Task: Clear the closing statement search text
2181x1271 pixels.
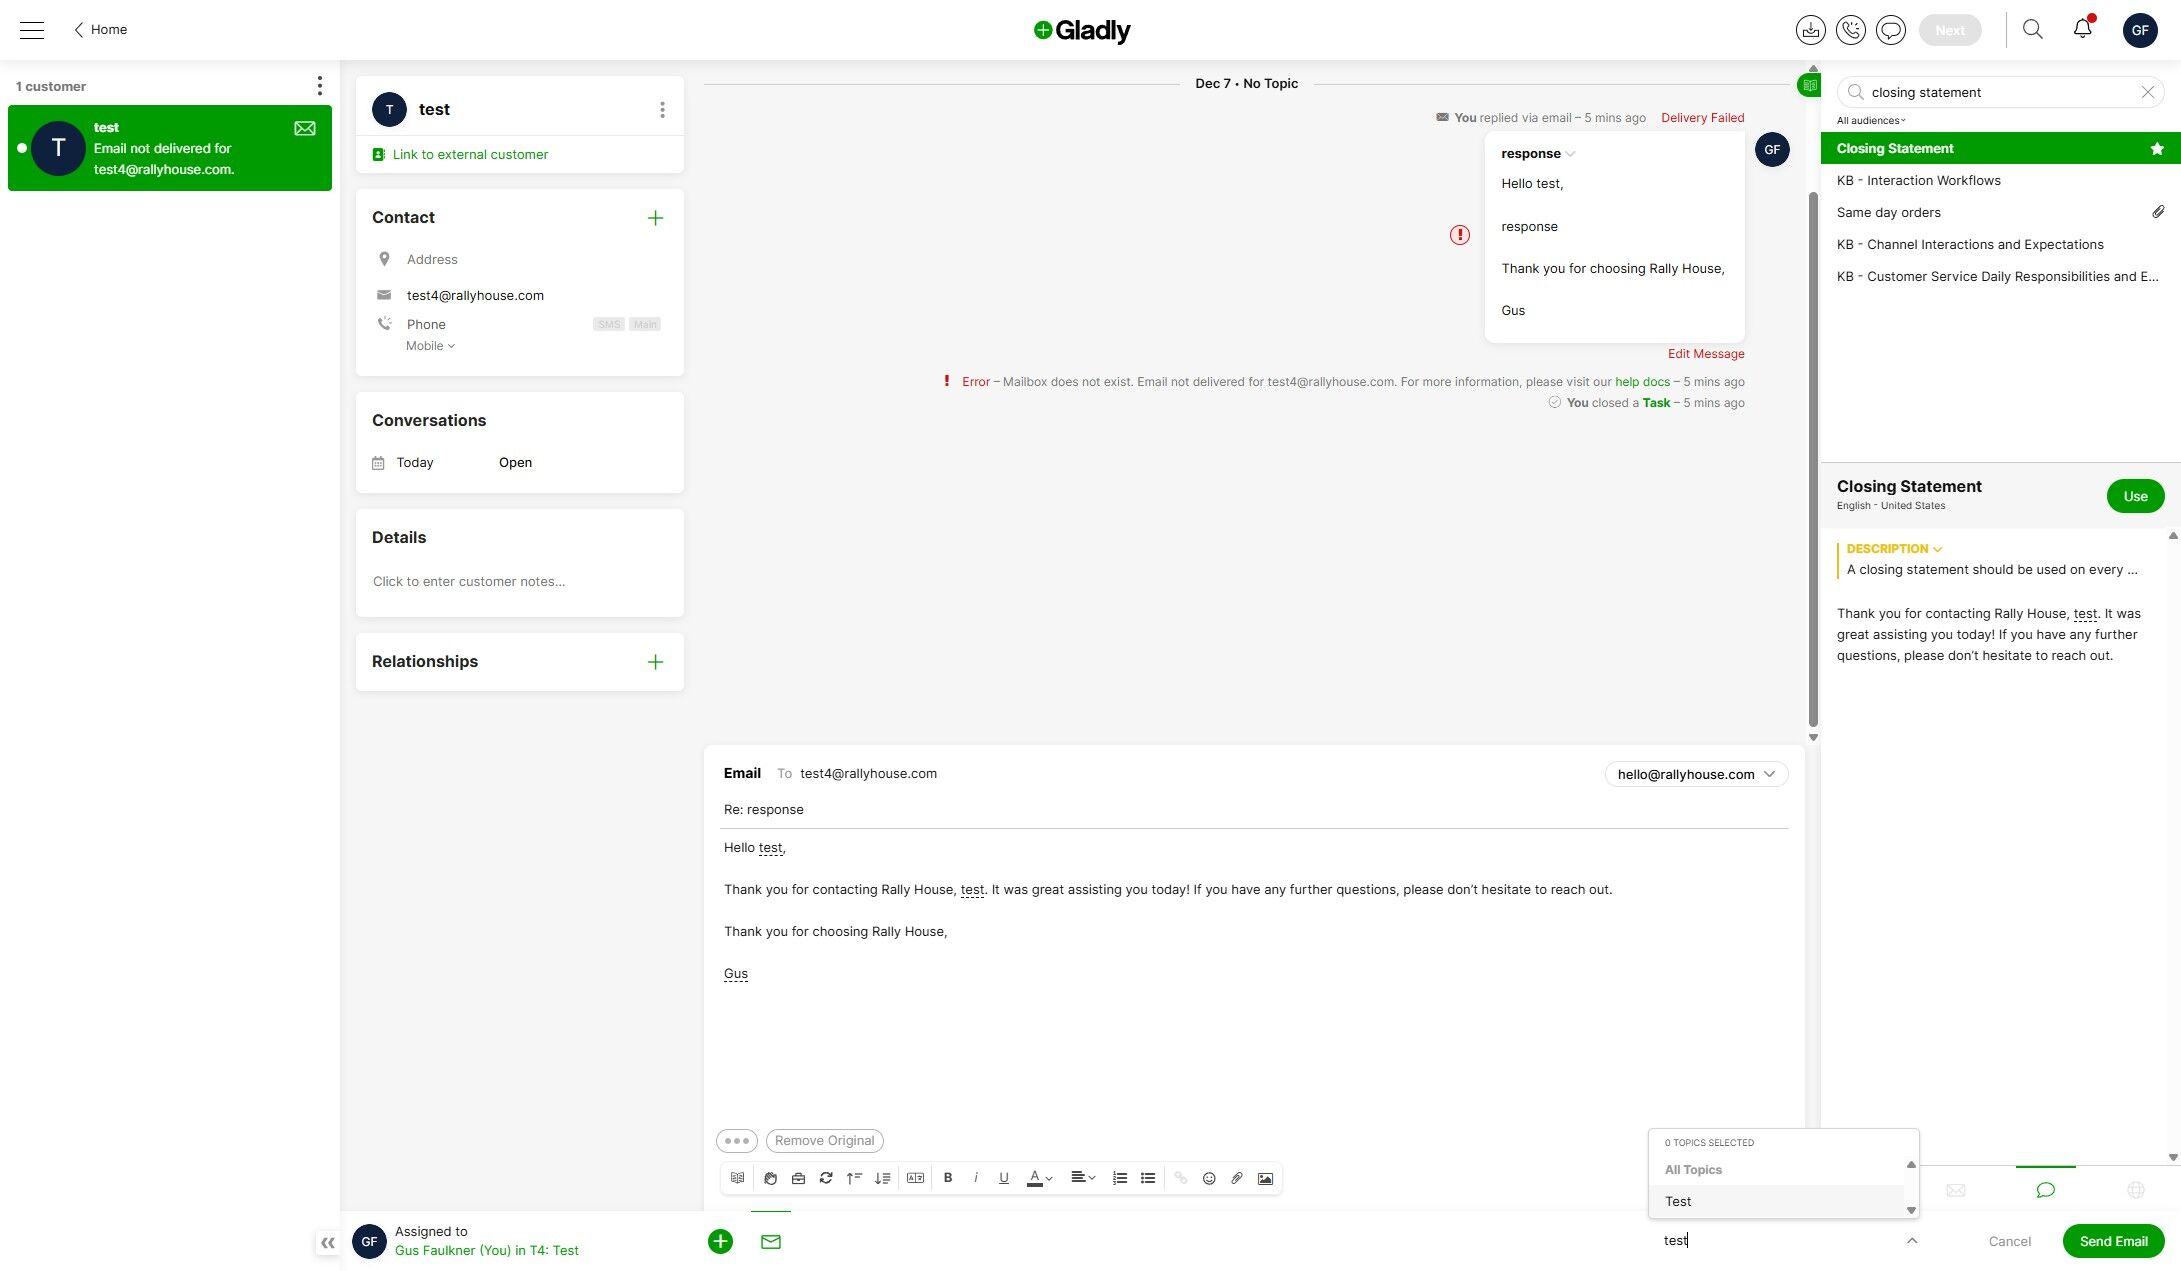Action: click(x=2147, y=92)
